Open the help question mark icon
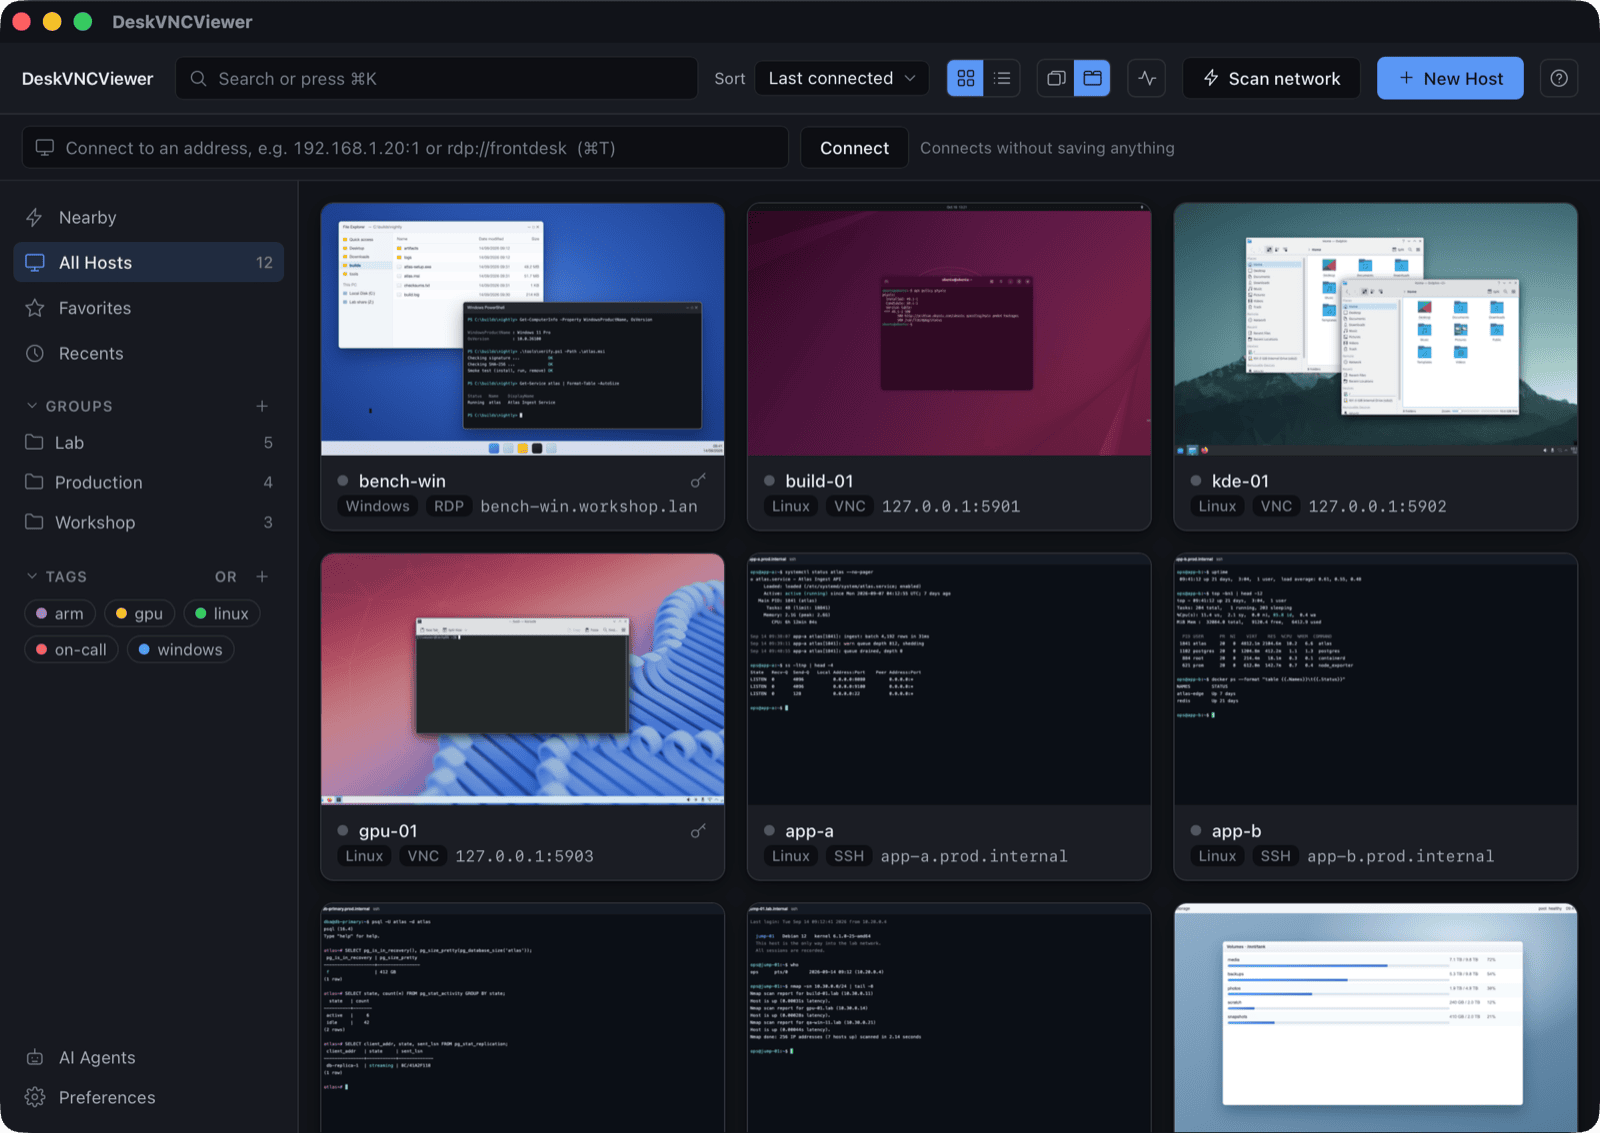 coord(1559,78)
